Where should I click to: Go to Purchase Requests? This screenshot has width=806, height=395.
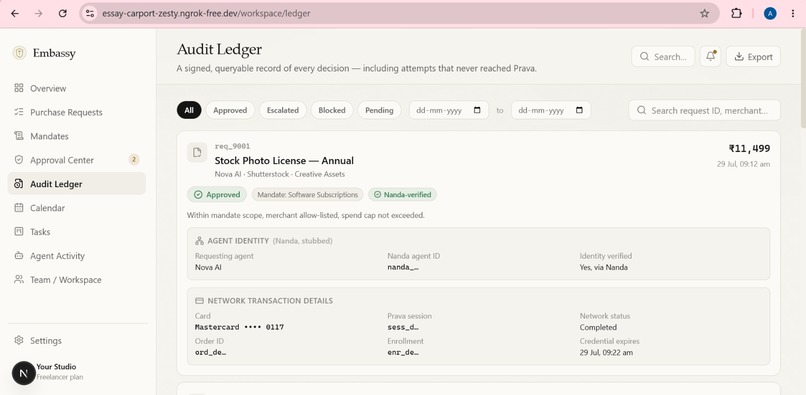click(77, 112)
